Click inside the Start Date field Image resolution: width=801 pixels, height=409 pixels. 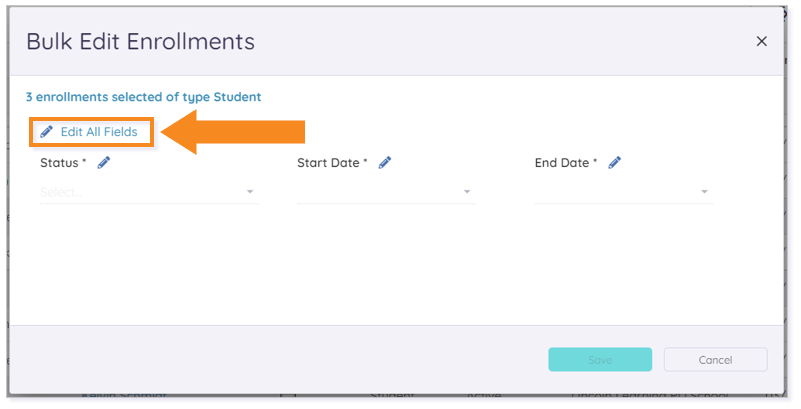386,193
